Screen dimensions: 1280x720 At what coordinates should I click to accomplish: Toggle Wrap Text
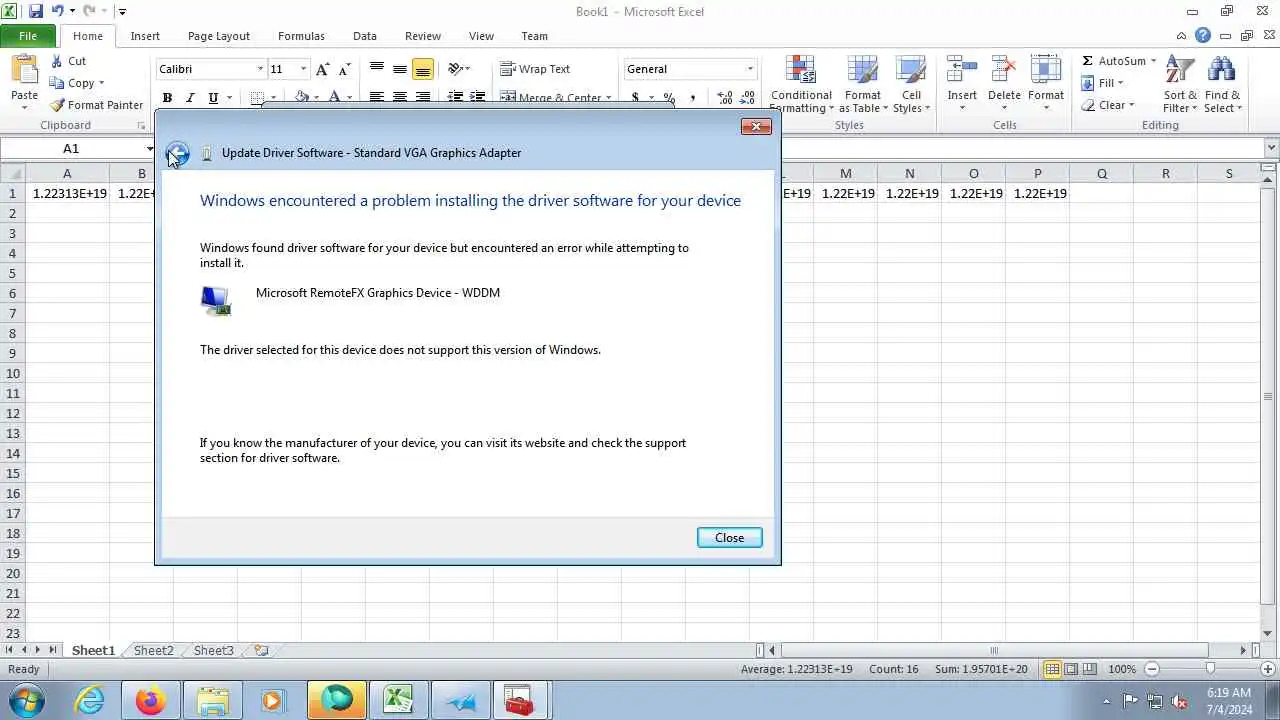(x=535, y=69)
